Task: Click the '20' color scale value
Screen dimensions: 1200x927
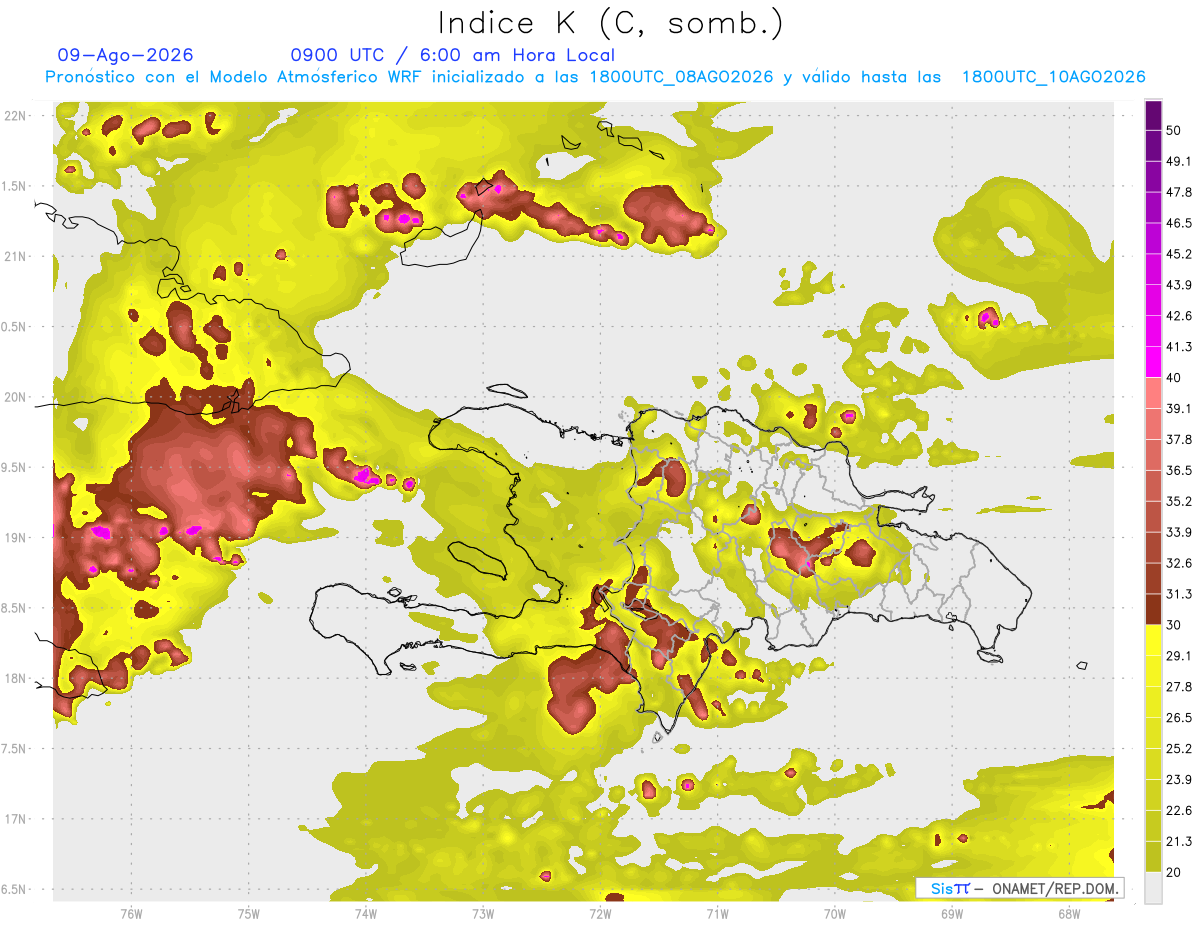Action: click(1175, 872)
